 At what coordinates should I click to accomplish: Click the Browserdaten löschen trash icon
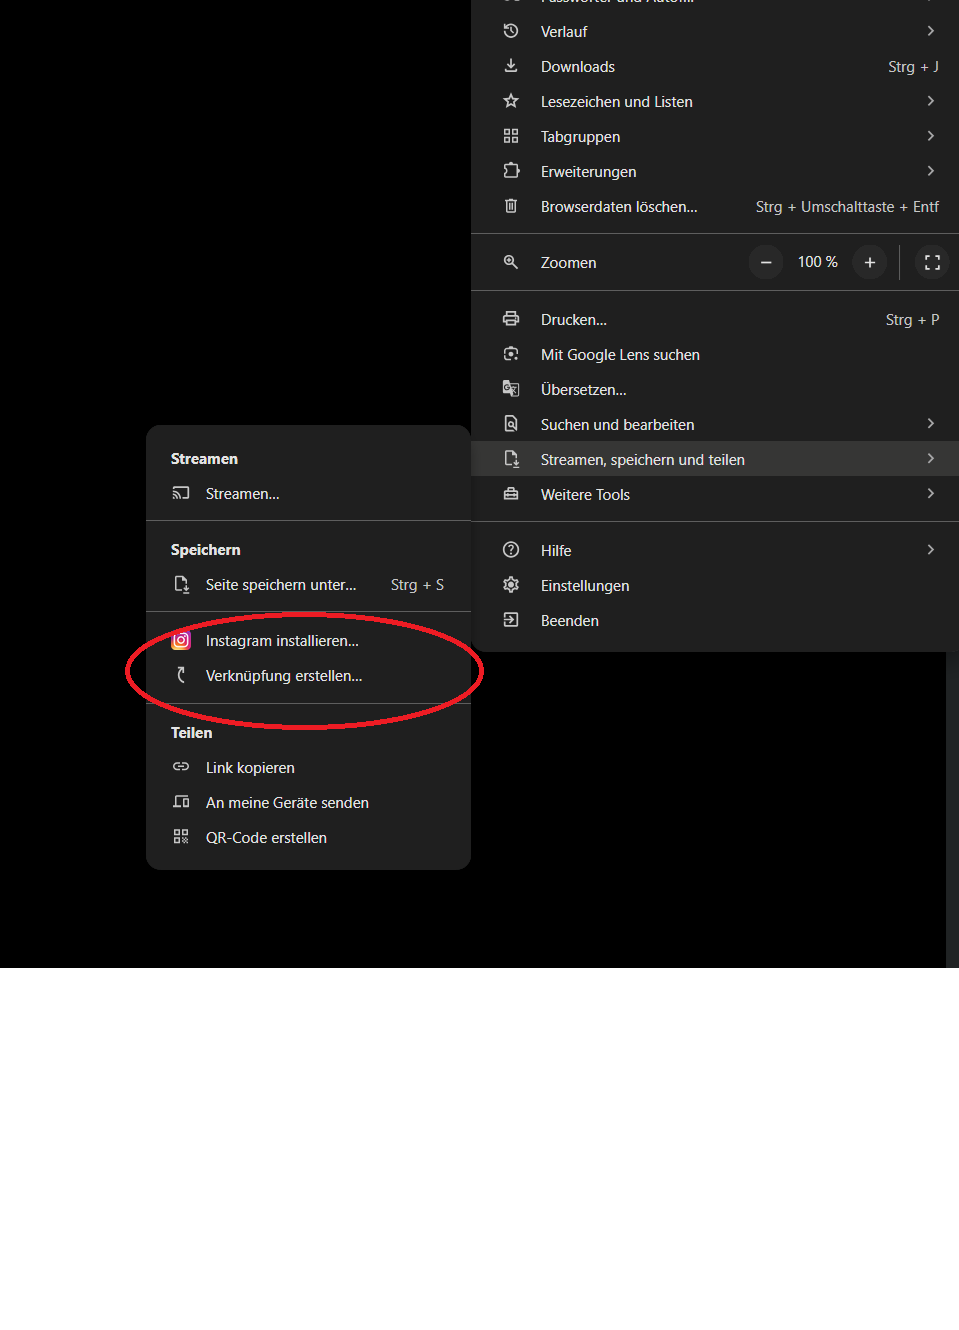(511, 206)
